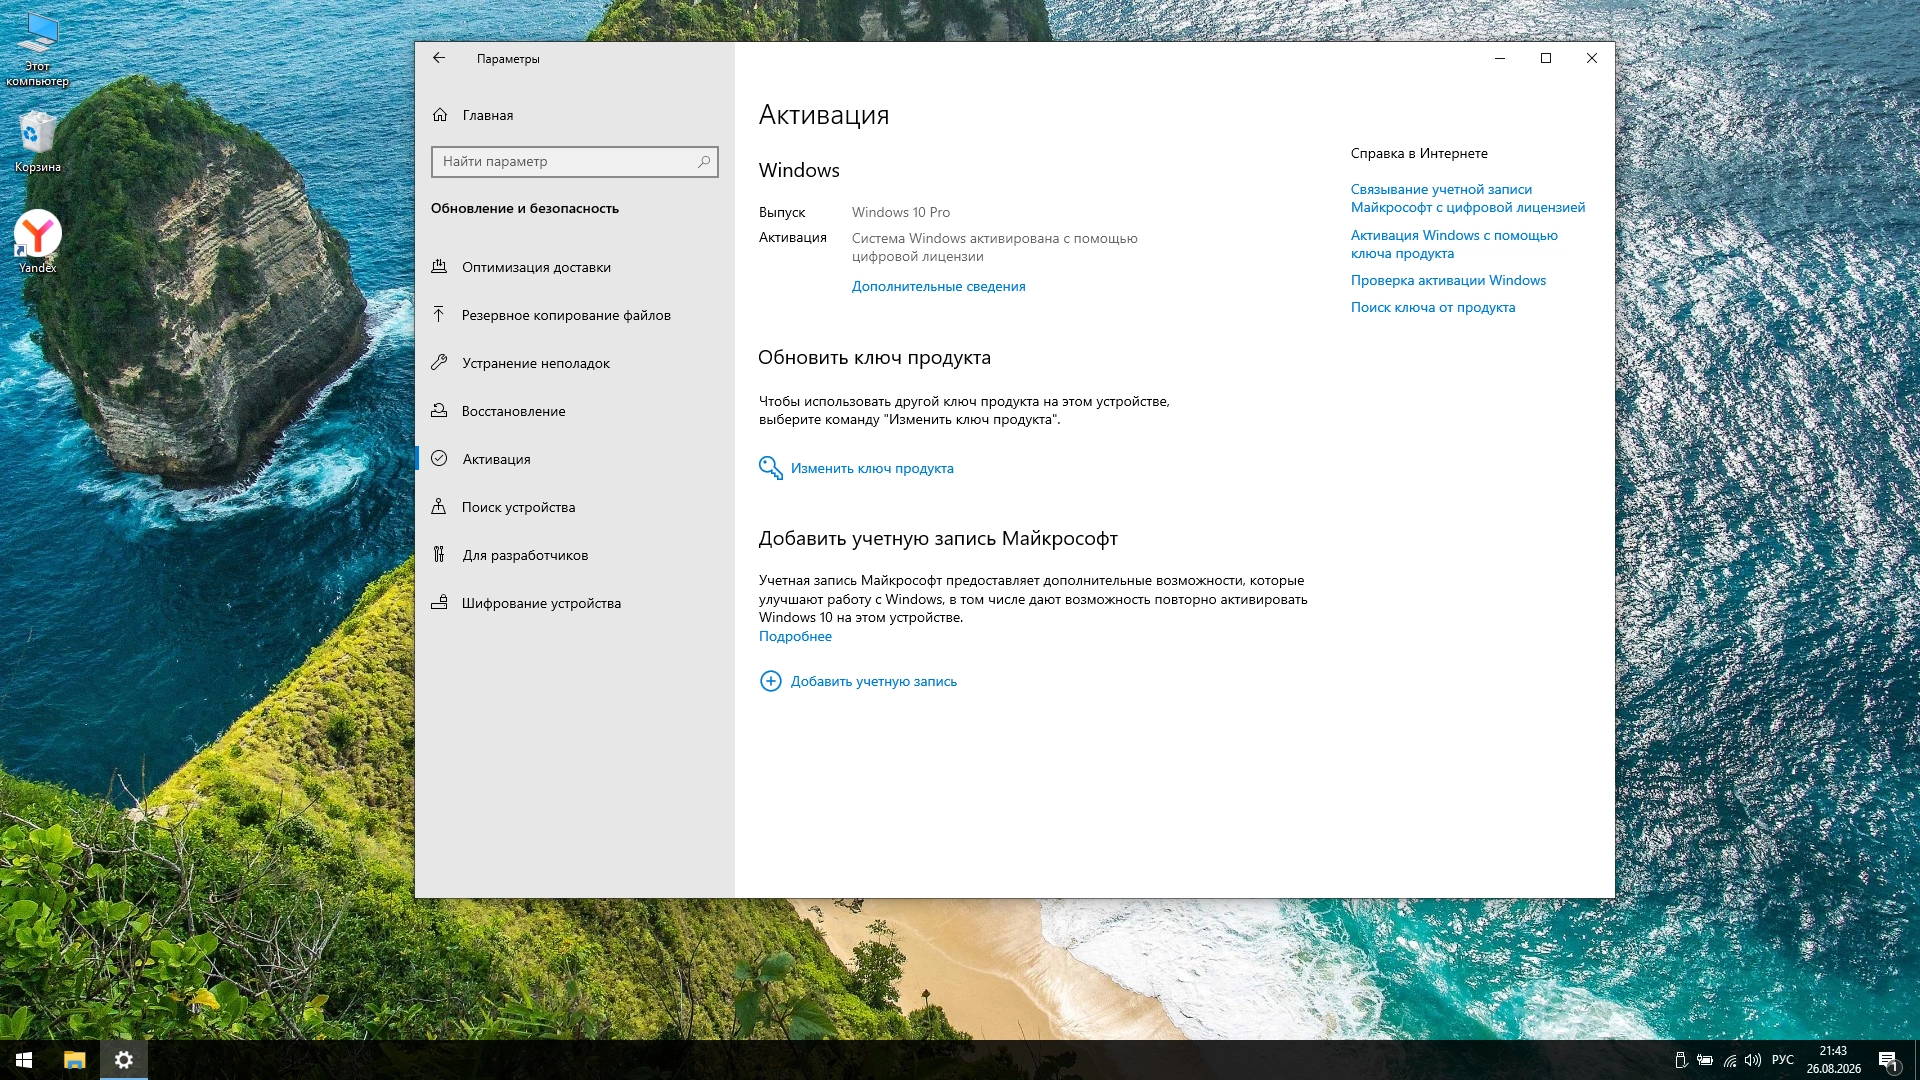Click the Windows 10 Pro edition text

pos(901,212)
